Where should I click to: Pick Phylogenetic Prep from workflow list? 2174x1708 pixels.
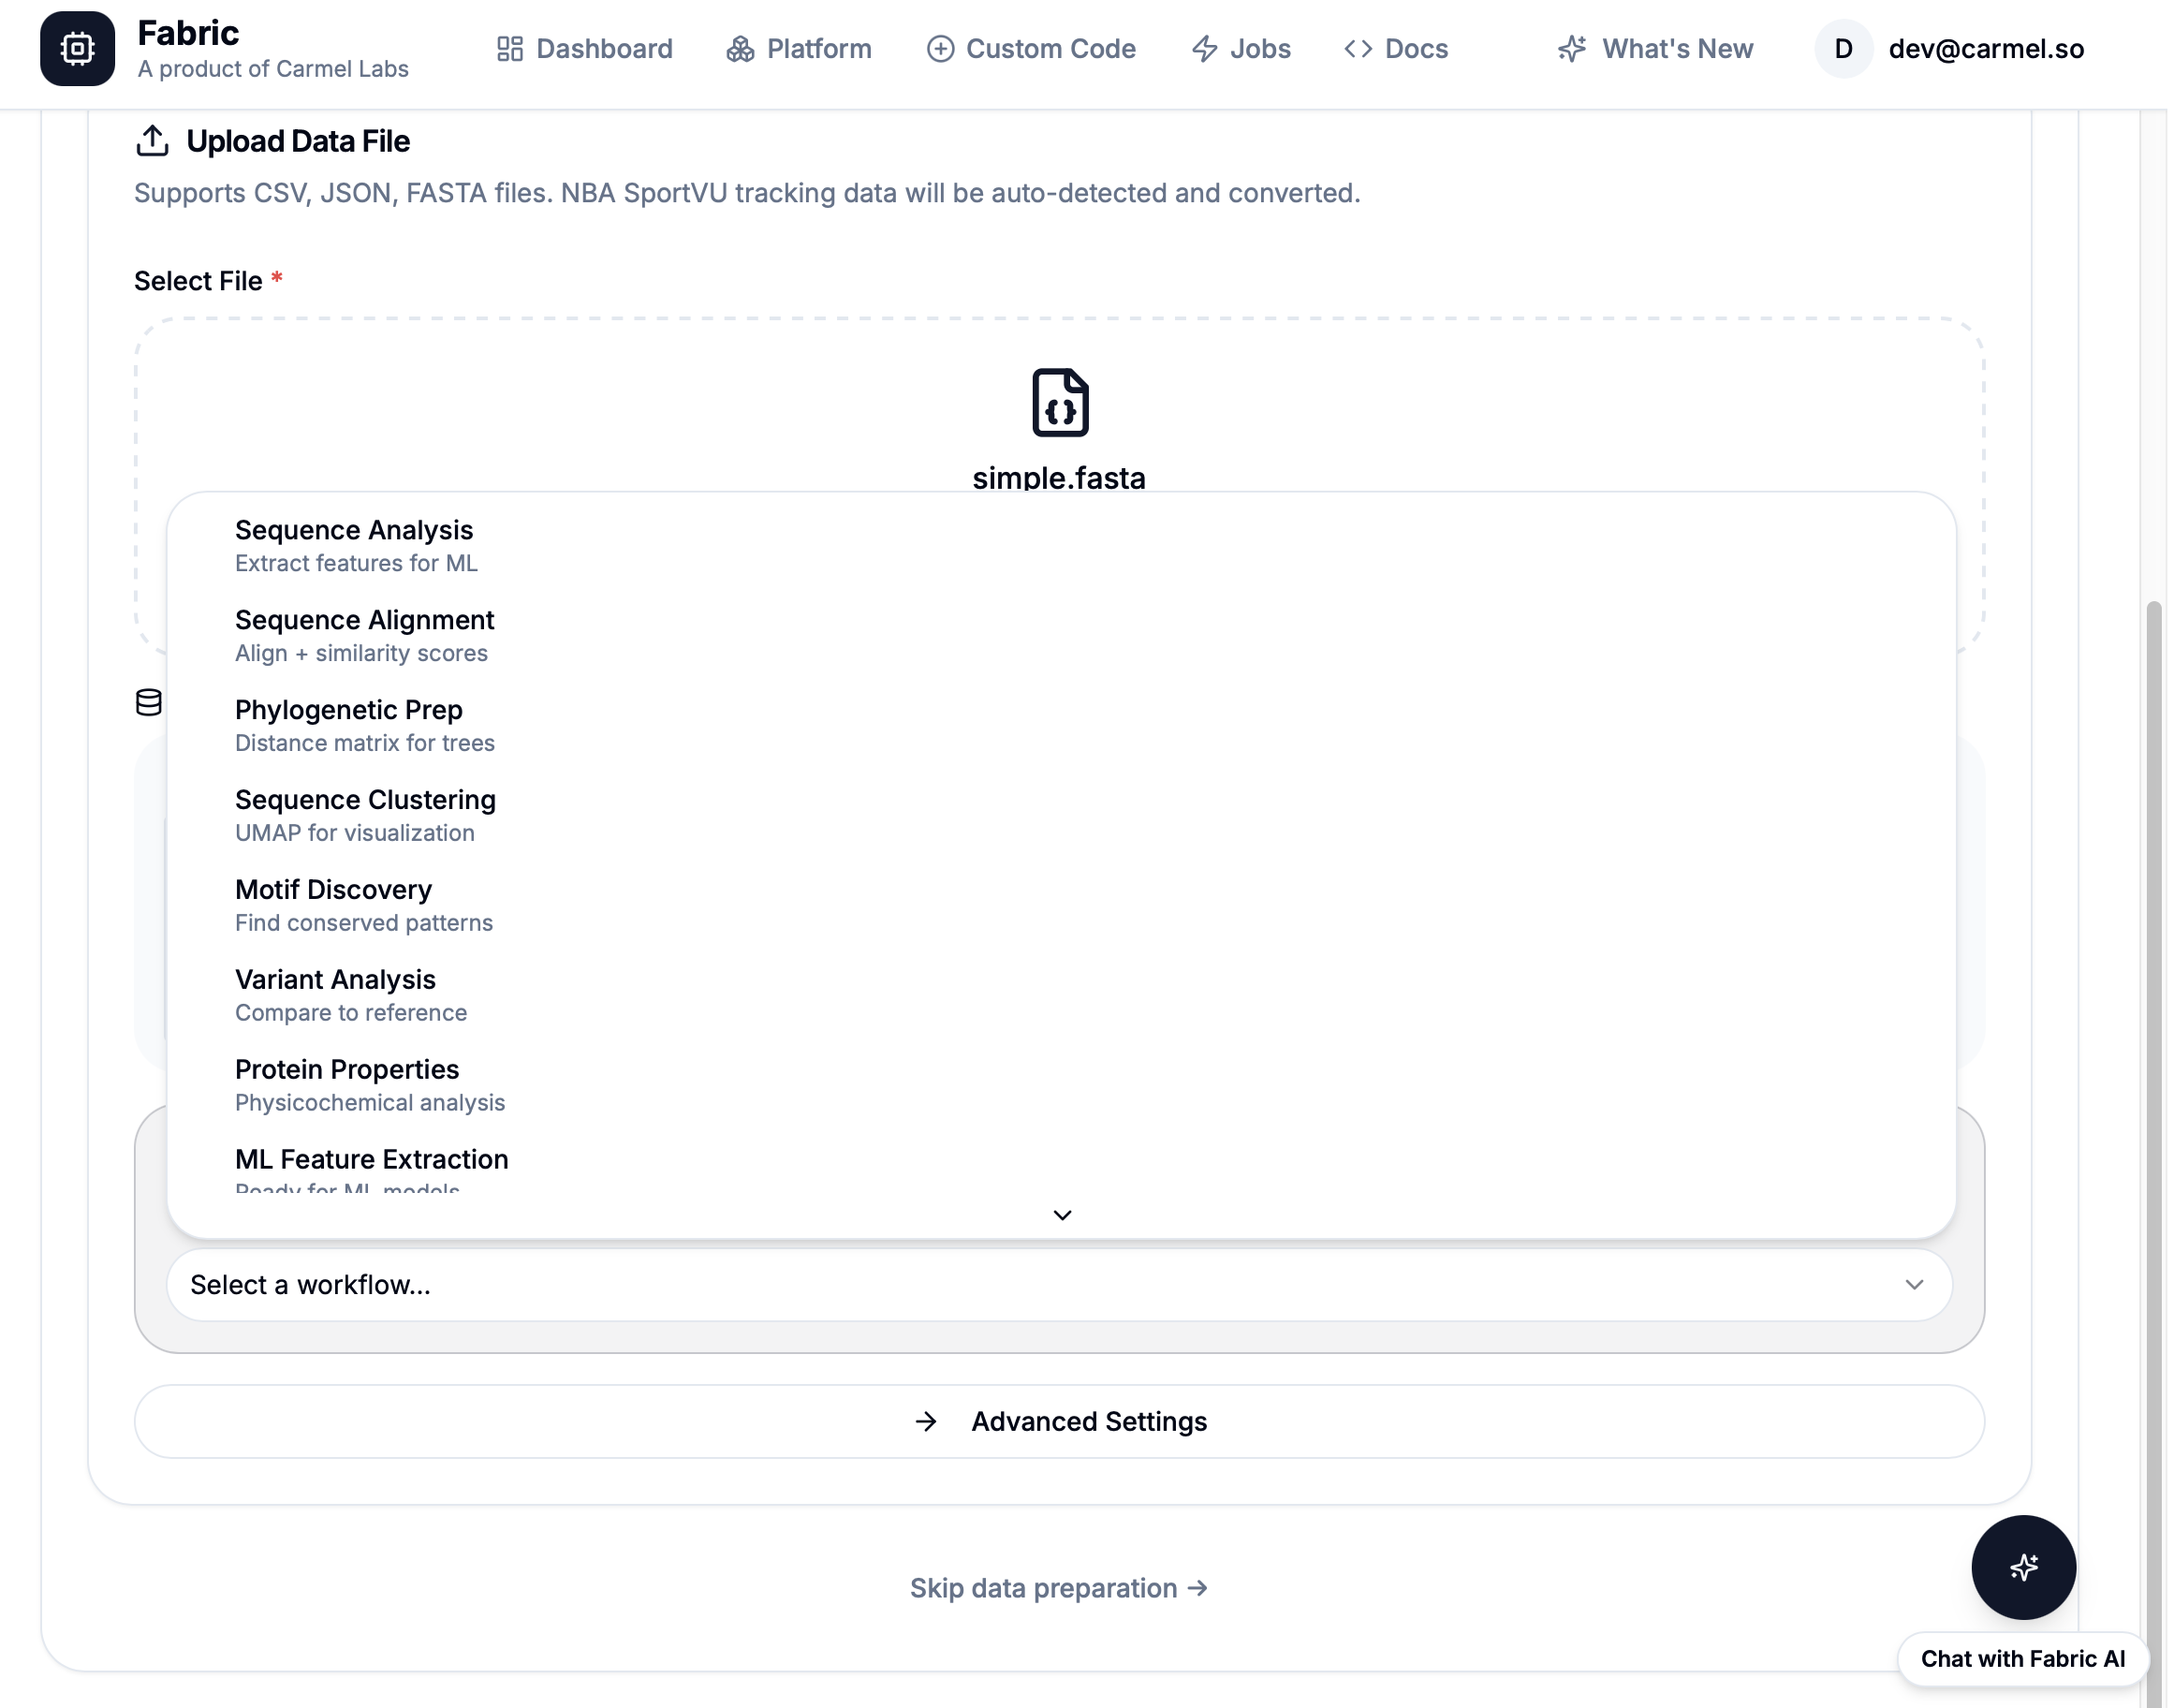1063,726
